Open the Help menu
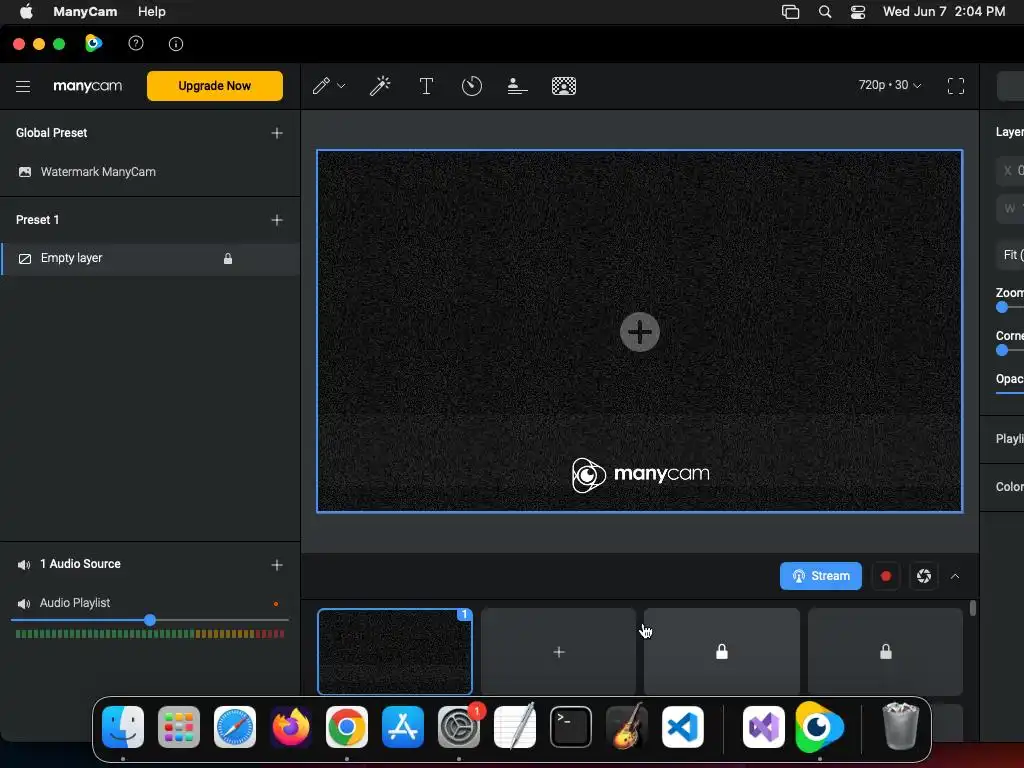 pos(152,12)
